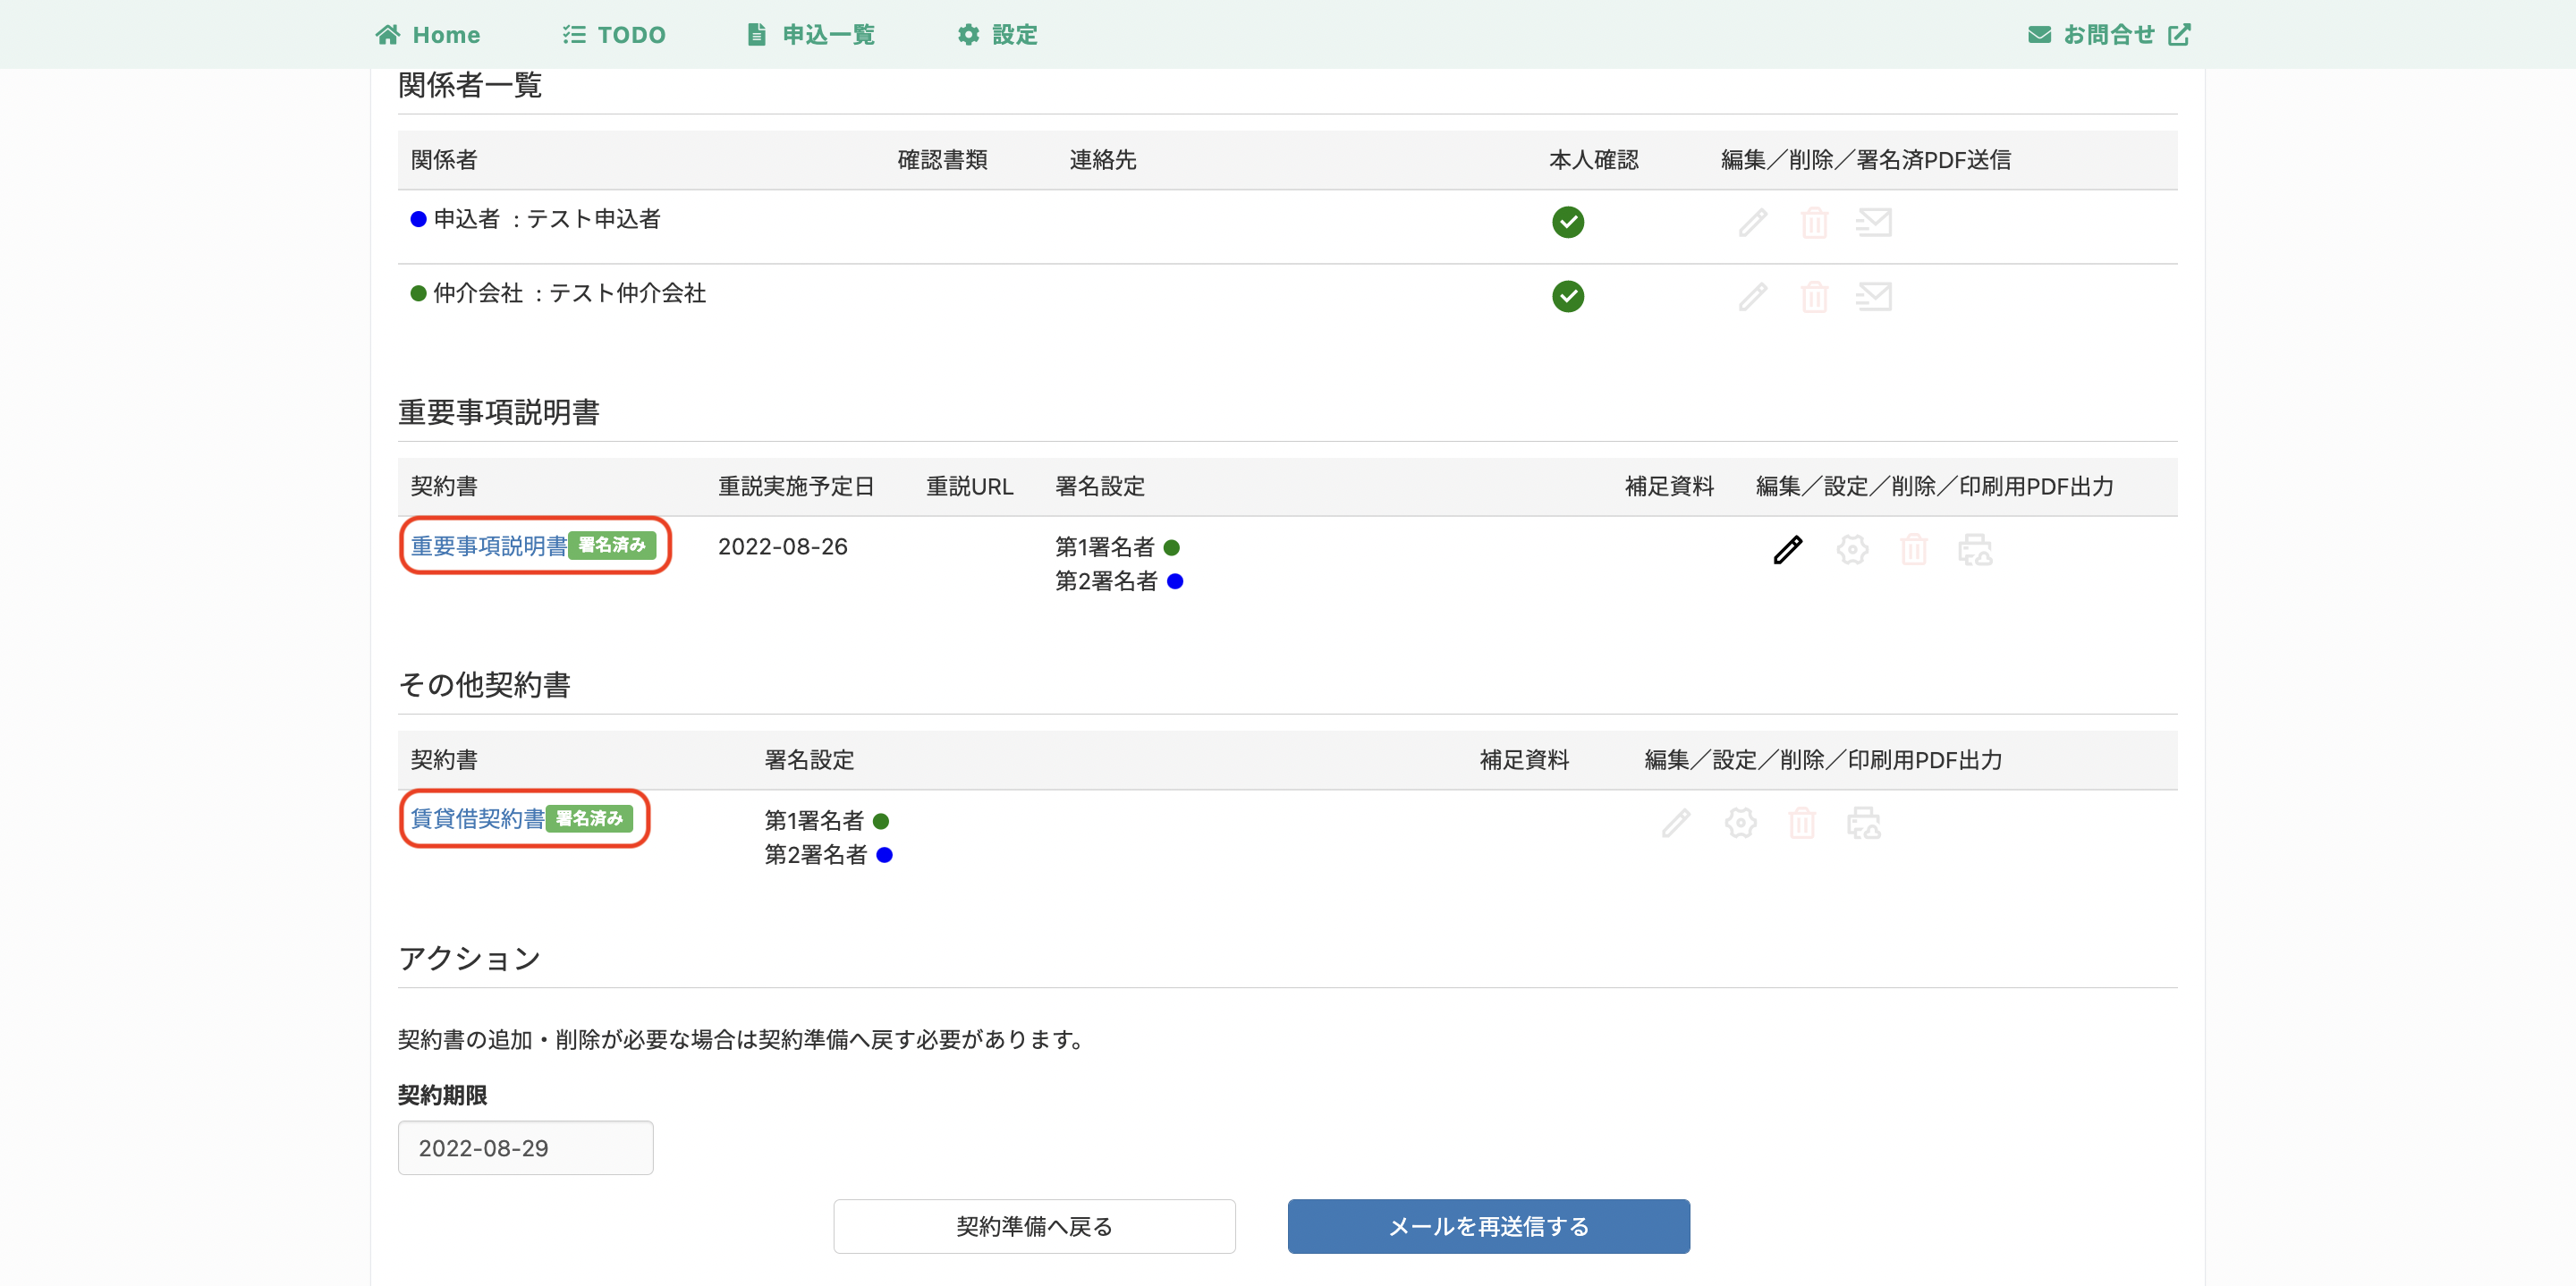Open the 設定 menu item
The height and width of the screenshot is (1286, 2576).
[997, 35]
